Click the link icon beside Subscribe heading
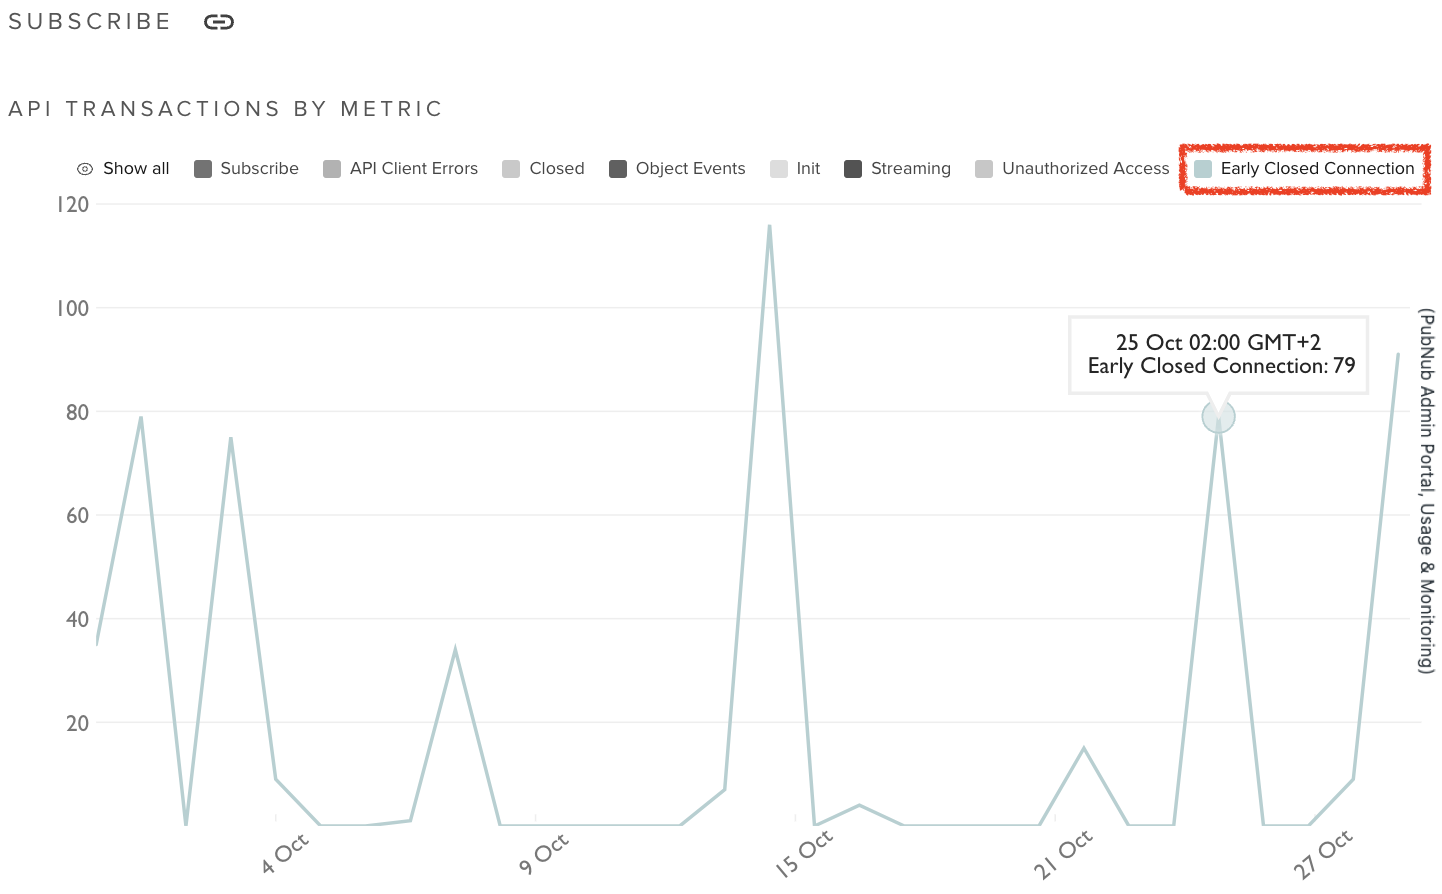 (x=218, y=22)
